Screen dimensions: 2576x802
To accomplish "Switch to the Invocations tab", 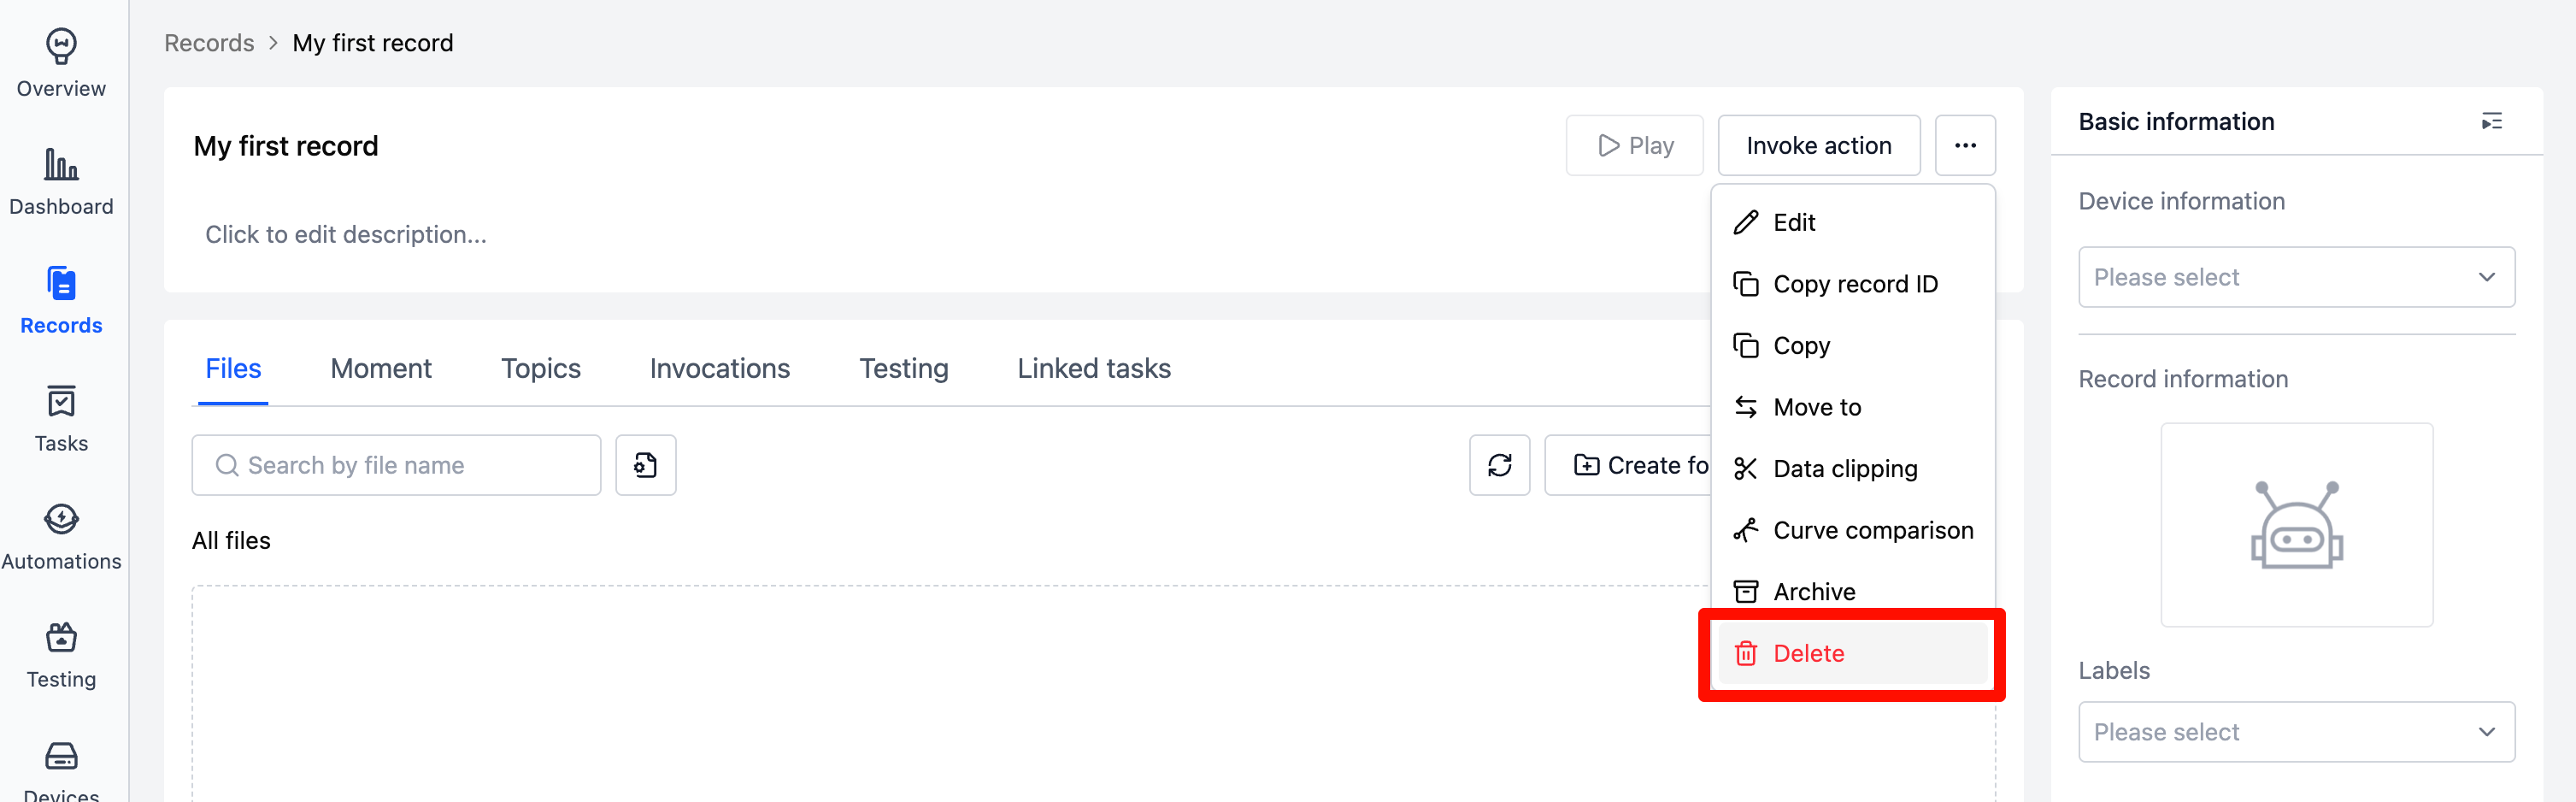I will [719, 368].
